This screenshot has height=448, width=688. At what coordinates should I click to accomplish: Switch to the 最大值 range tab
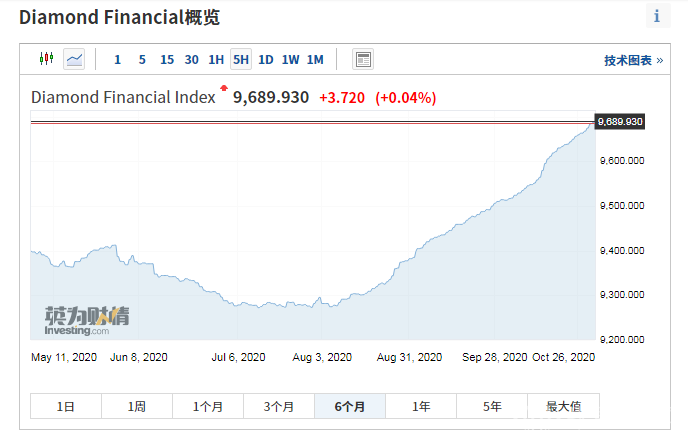[x=563, y=406]
